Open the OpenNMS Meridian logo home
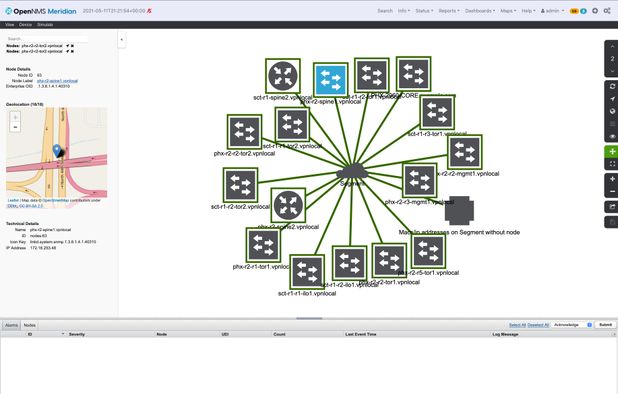Screen dimensions: 618x394 (x=41, y=11)
